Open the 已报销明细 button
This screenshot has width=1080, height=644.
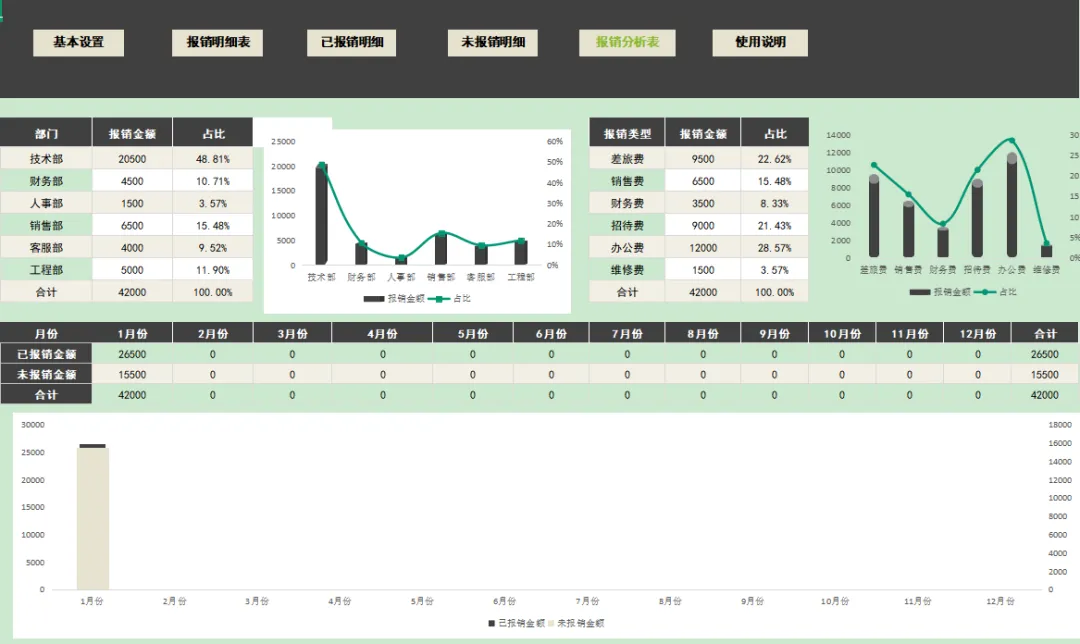click(x=351, y=43)
